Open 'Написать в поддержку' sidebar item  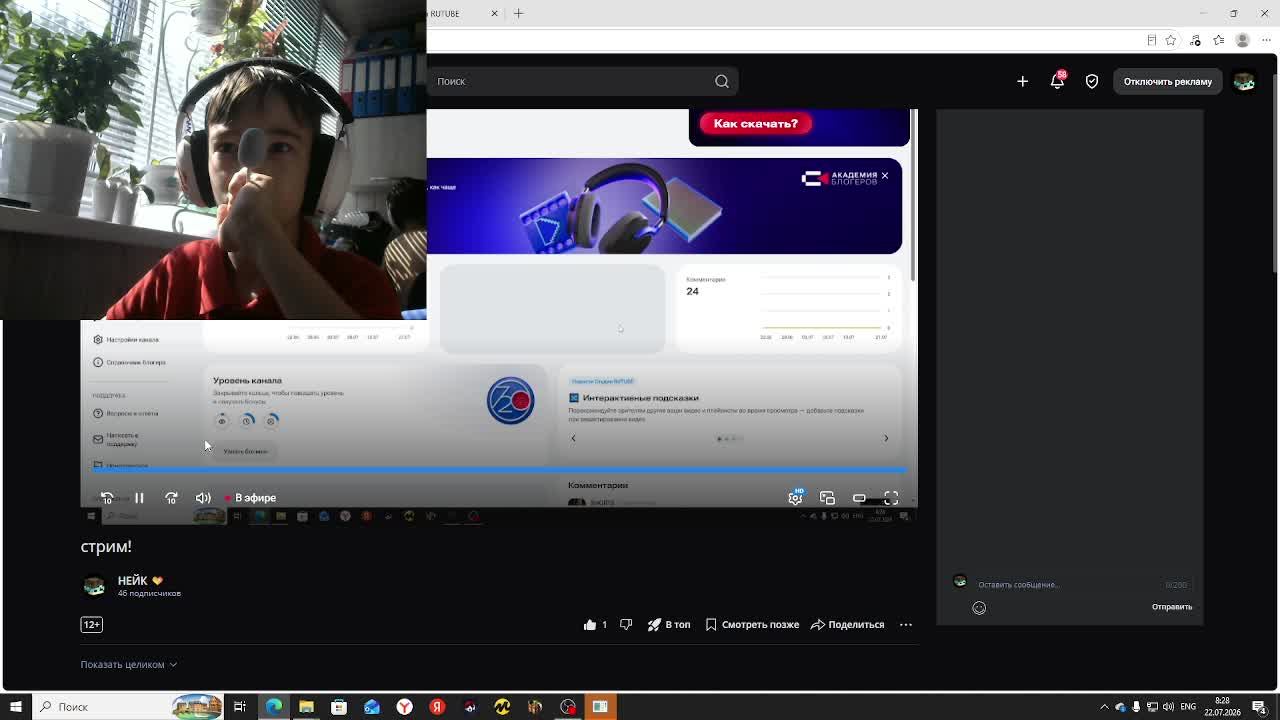coord(116,439)
